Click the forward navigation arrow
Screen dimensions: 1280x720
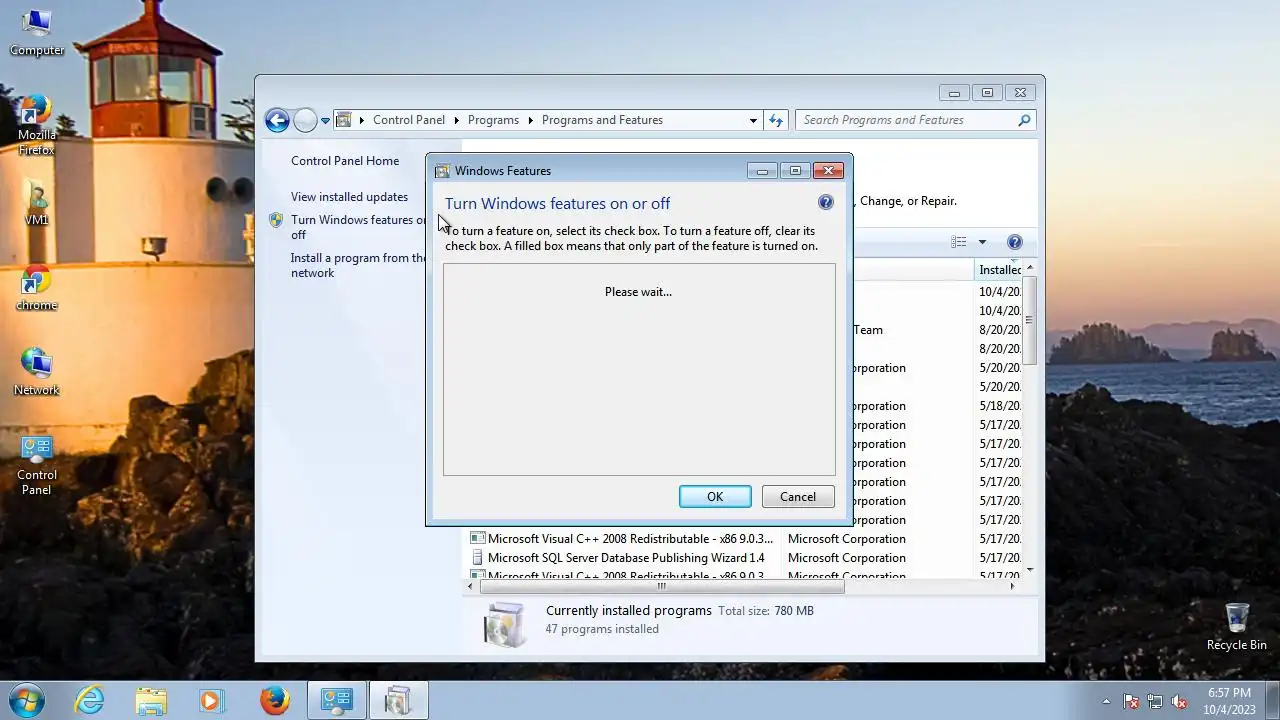pos(305,120)
